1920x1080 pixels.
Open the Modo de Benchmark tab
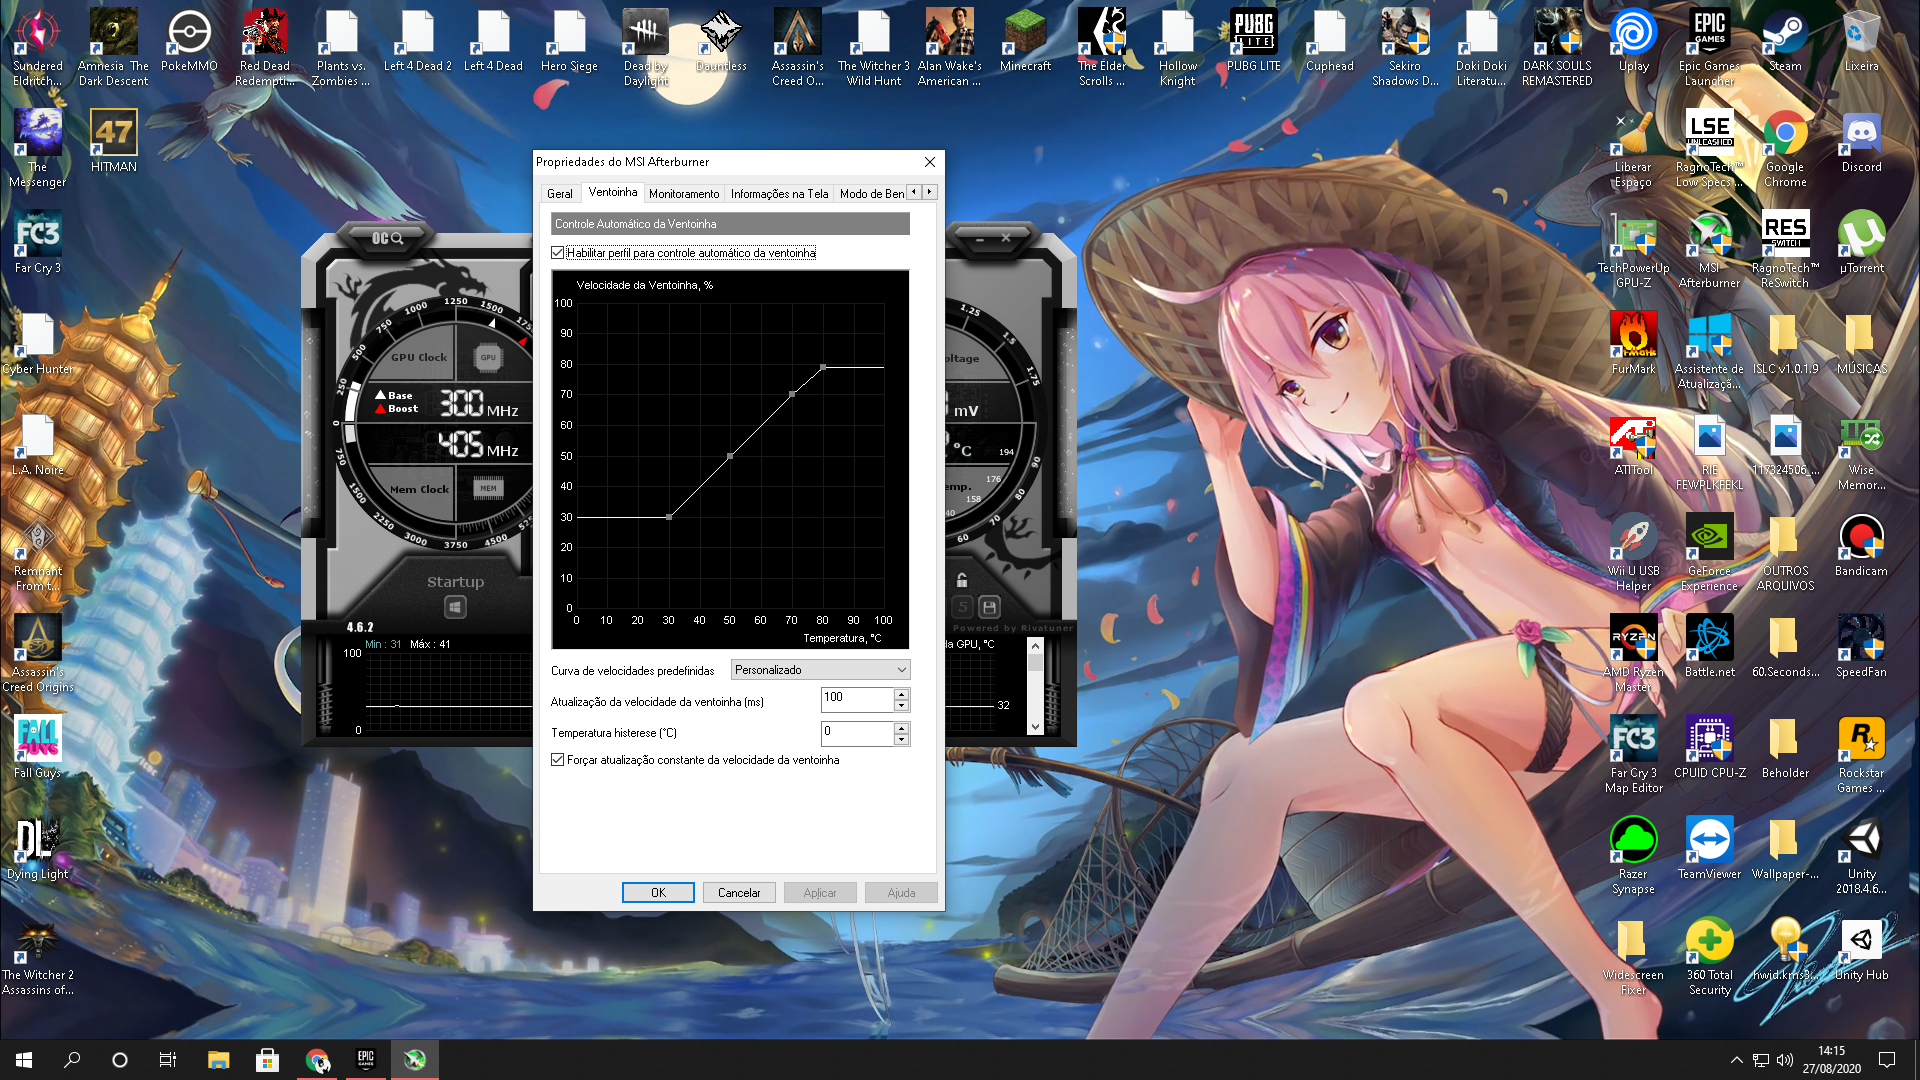(x=871, y=194)
